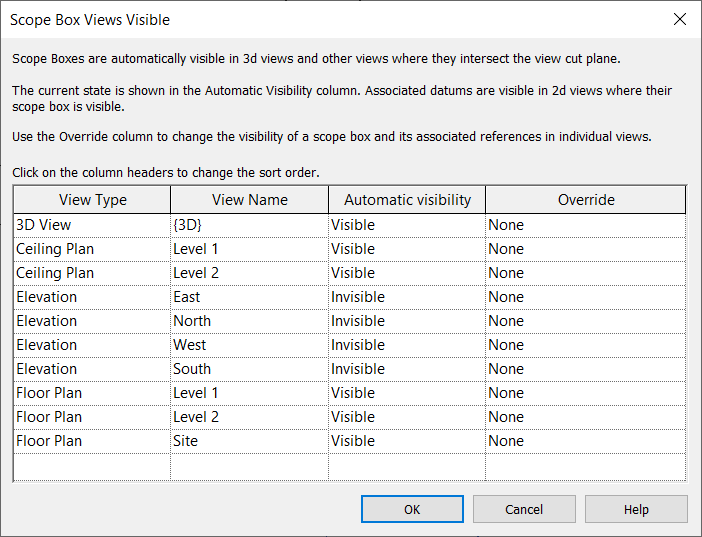Screen dimensions: 702x537
Task: Open Override cell for West elevation
Action: click(x=586, y=345)
